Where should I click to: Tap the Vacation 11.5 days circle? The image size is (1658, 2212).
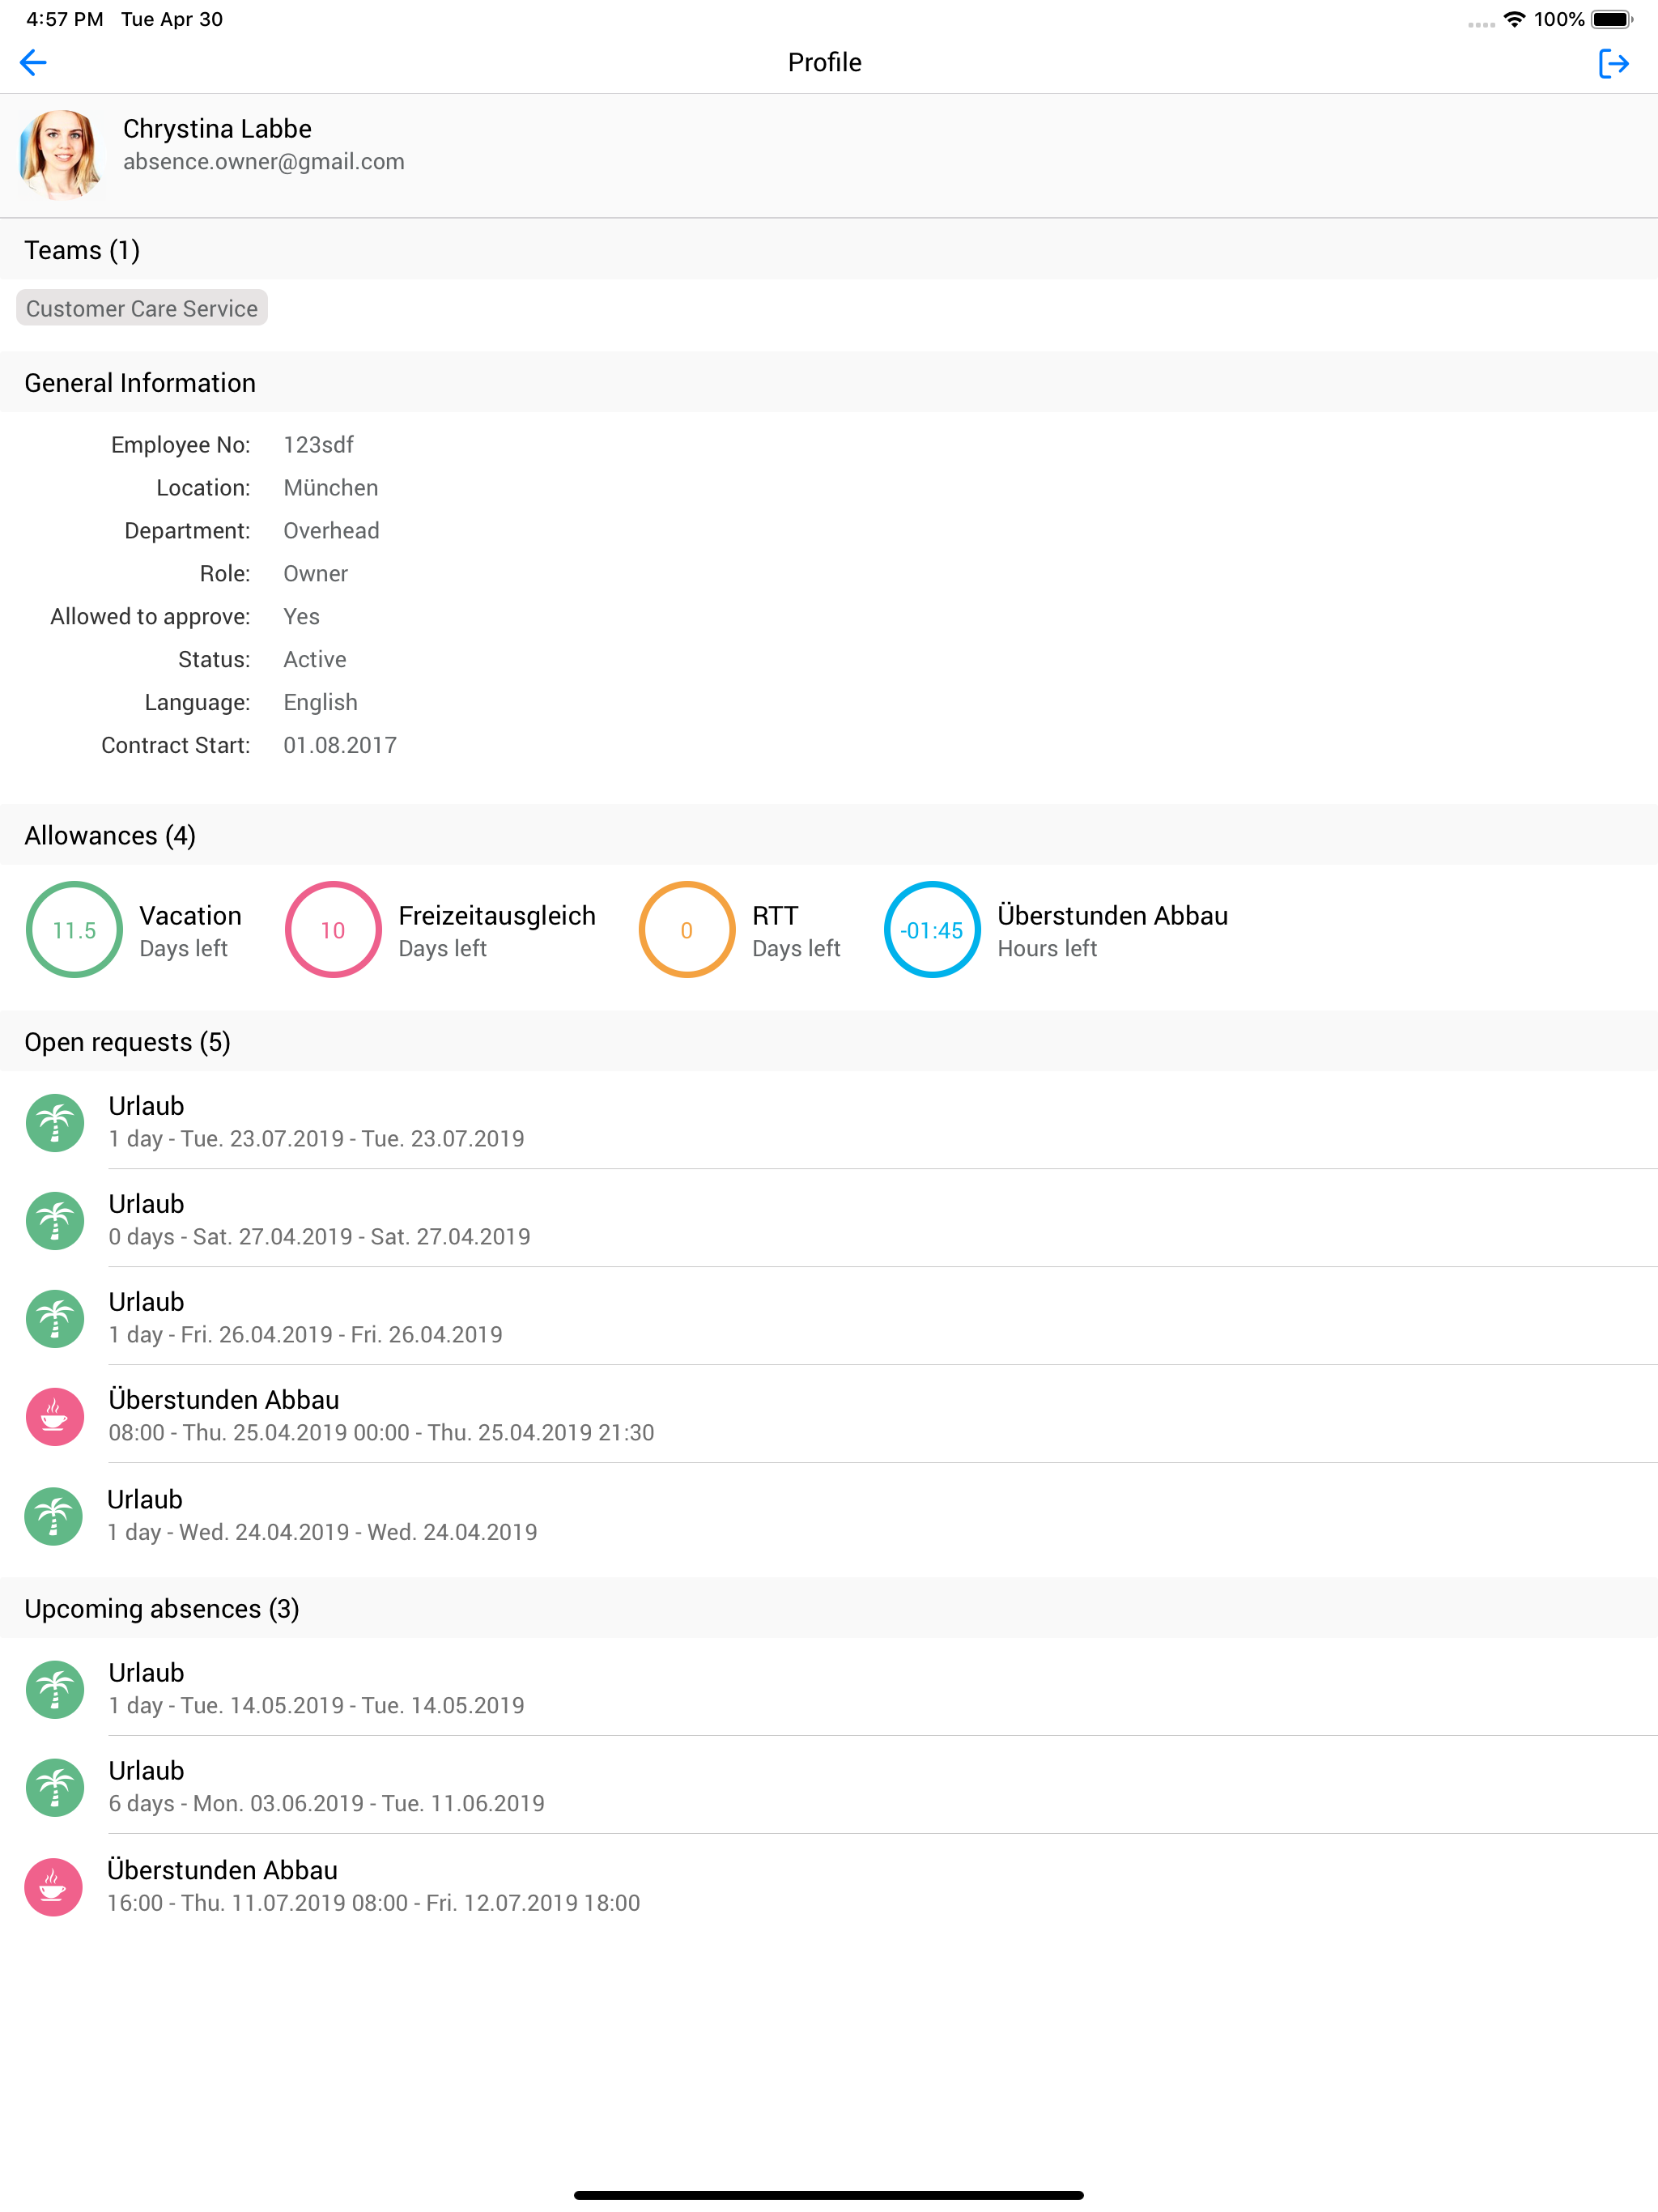pyautogui.click(x=74, y=930)
